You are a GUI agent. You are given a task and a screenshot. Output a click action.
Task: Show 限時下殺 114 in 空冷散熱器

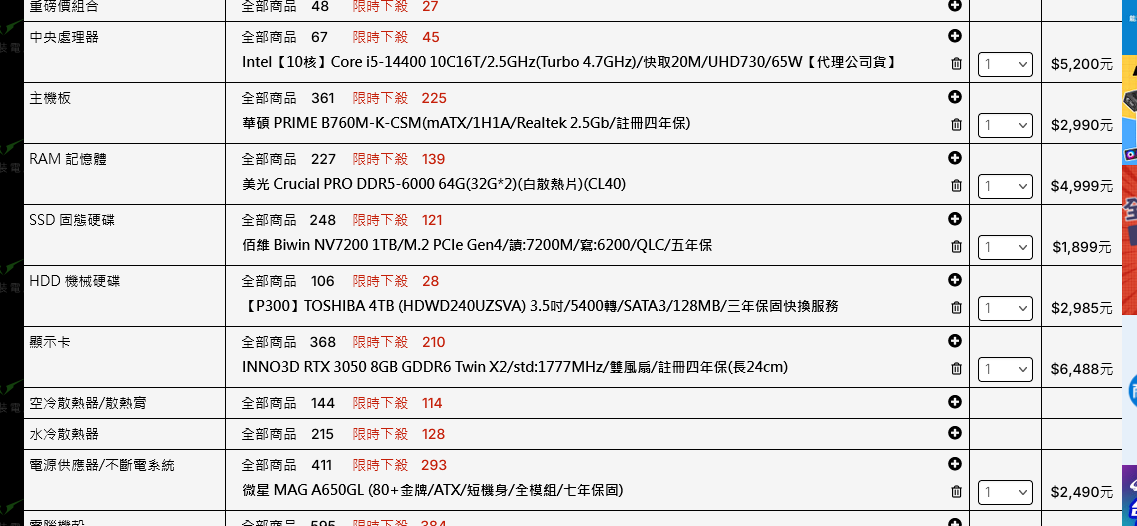397,403
